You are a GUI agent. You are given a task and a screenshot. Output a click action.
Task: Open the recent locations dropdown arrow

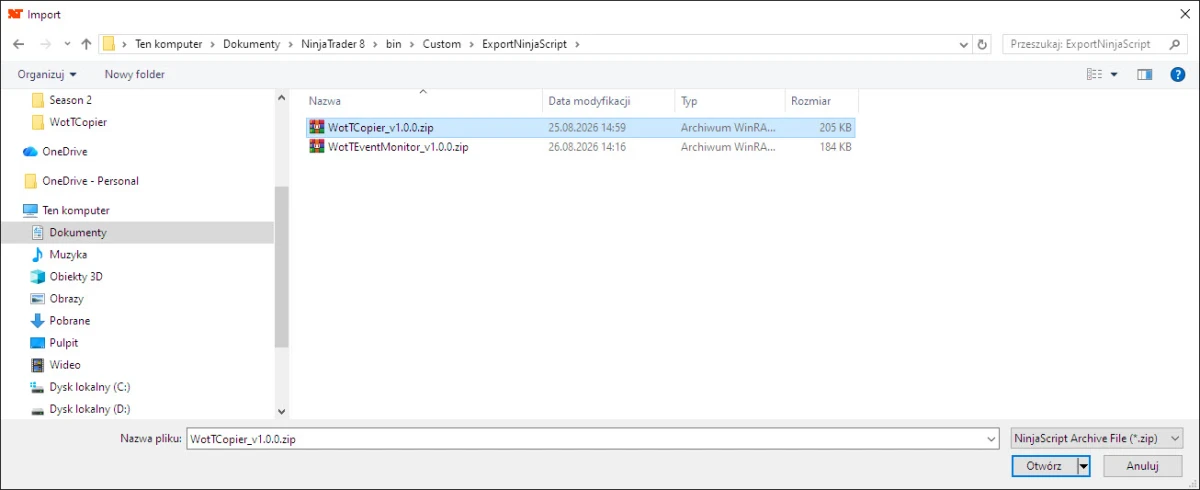(67, 44)
